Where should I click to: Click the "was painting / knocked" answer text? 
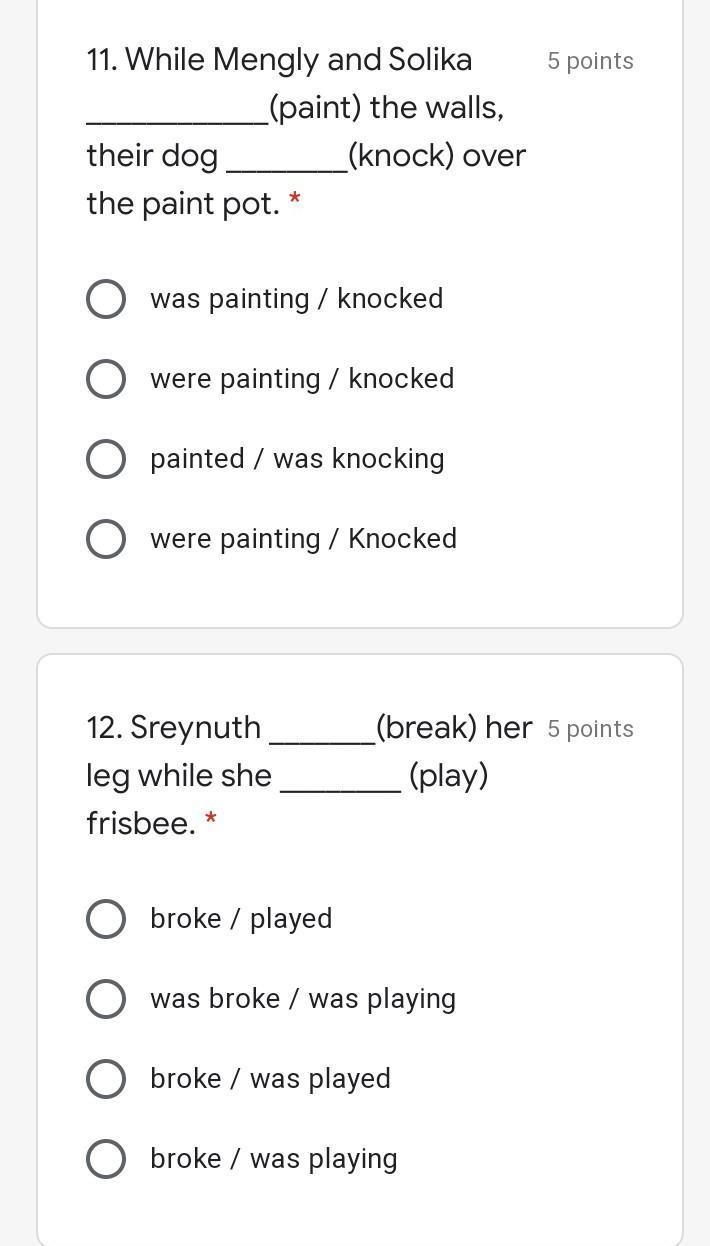pos(296,299)
